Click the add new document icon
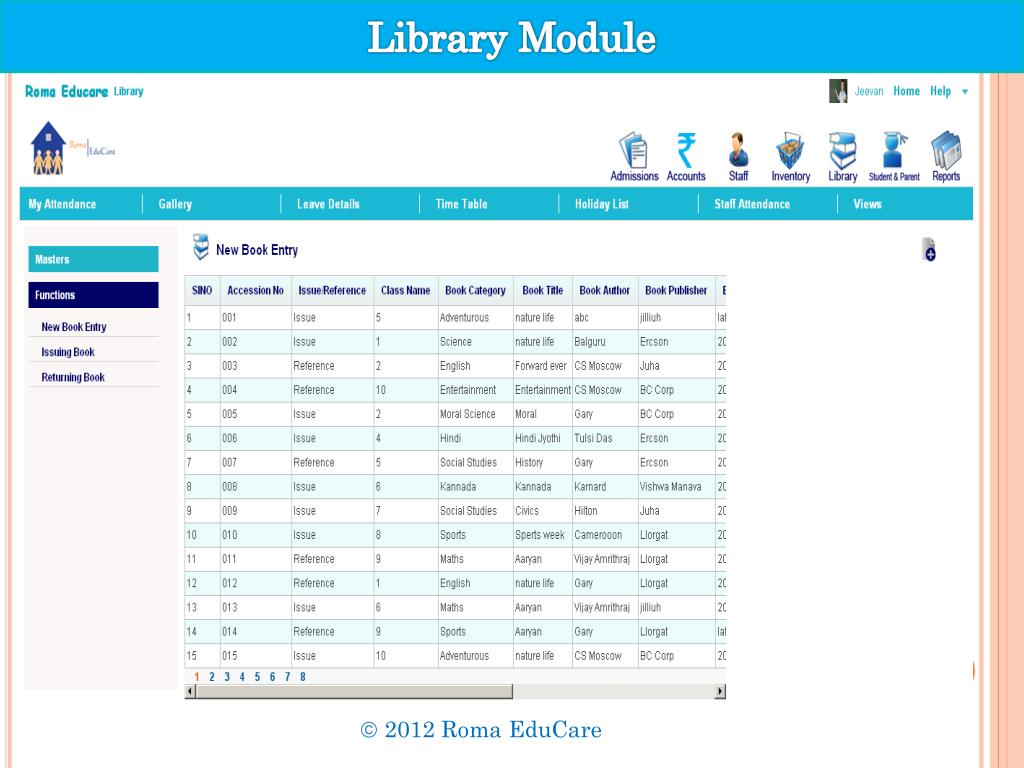Viewport: 1024px width, 768px height. click(x=929, y=249)
